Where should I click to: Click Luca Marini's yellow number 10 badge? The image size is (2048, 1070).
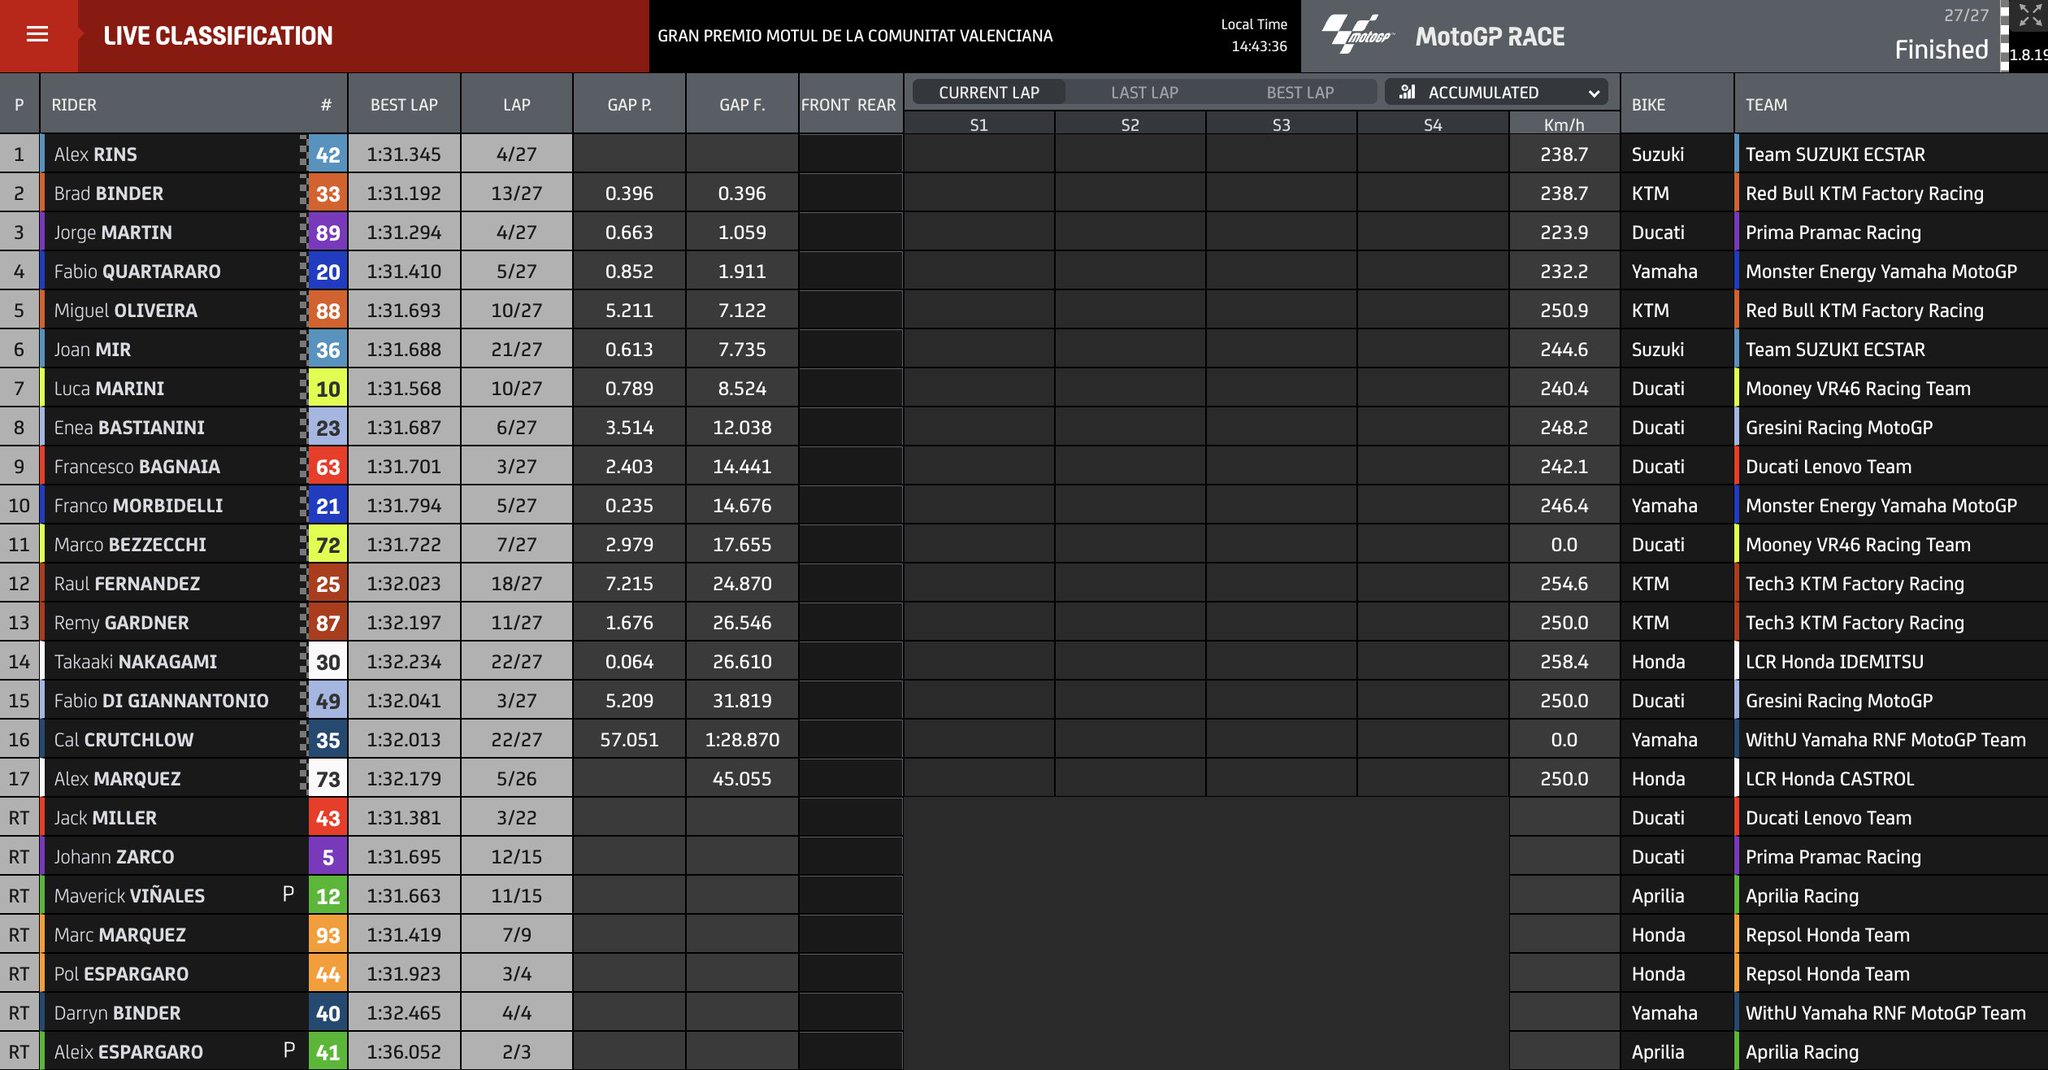[327, 389]
